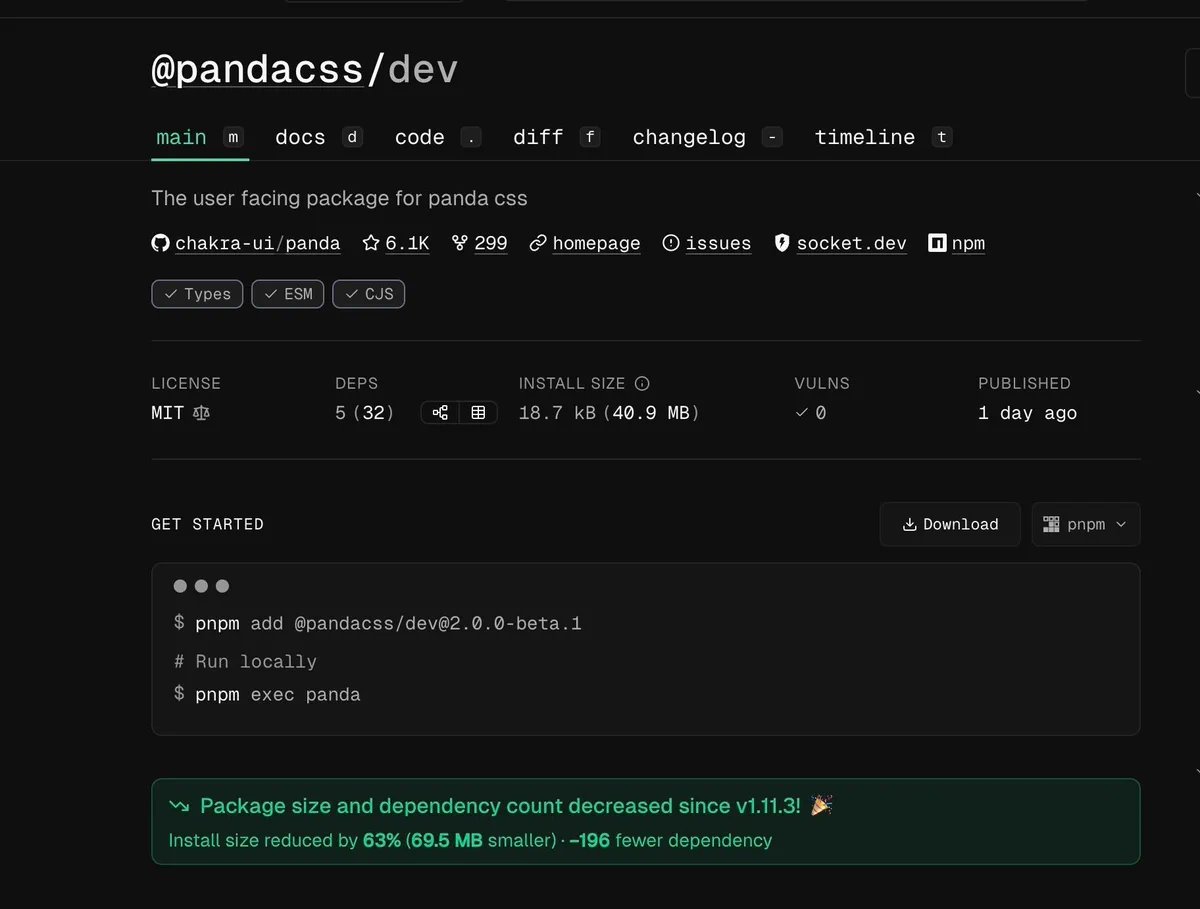This screenshot has width=1200, height=909.
Task: Click the CJS badge
Action: coord(369,294)
